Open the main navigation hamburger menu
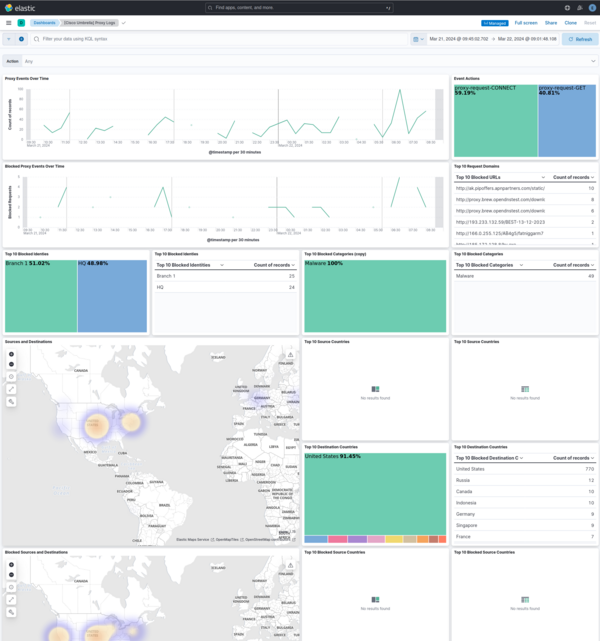The image size is (600, 641). (x=8, y=21)
